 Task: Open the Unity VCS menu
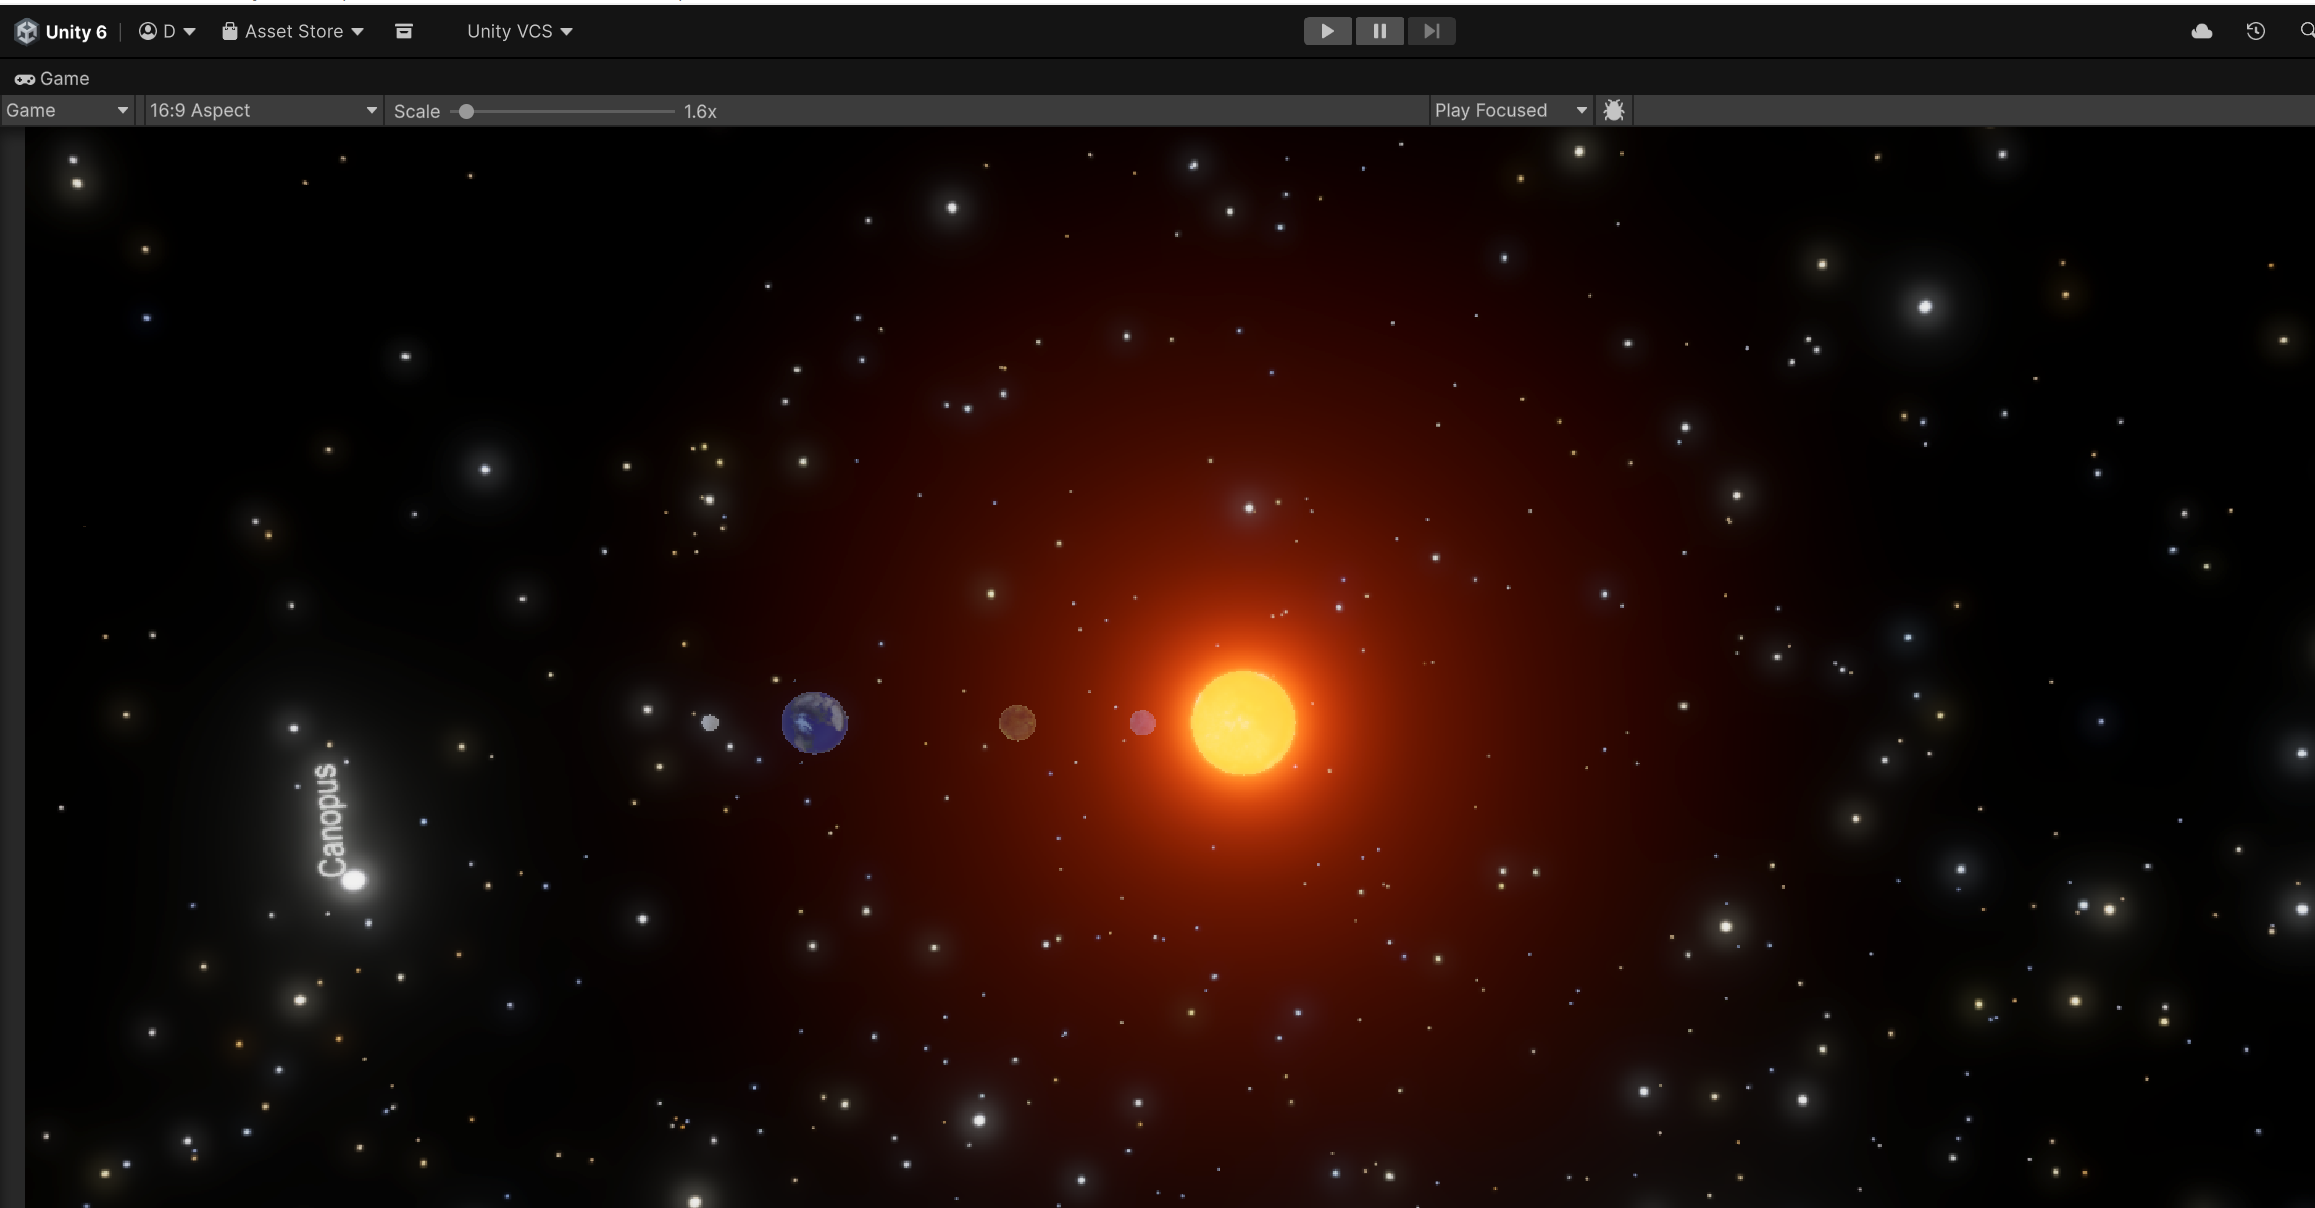click(x=519, y=31)
